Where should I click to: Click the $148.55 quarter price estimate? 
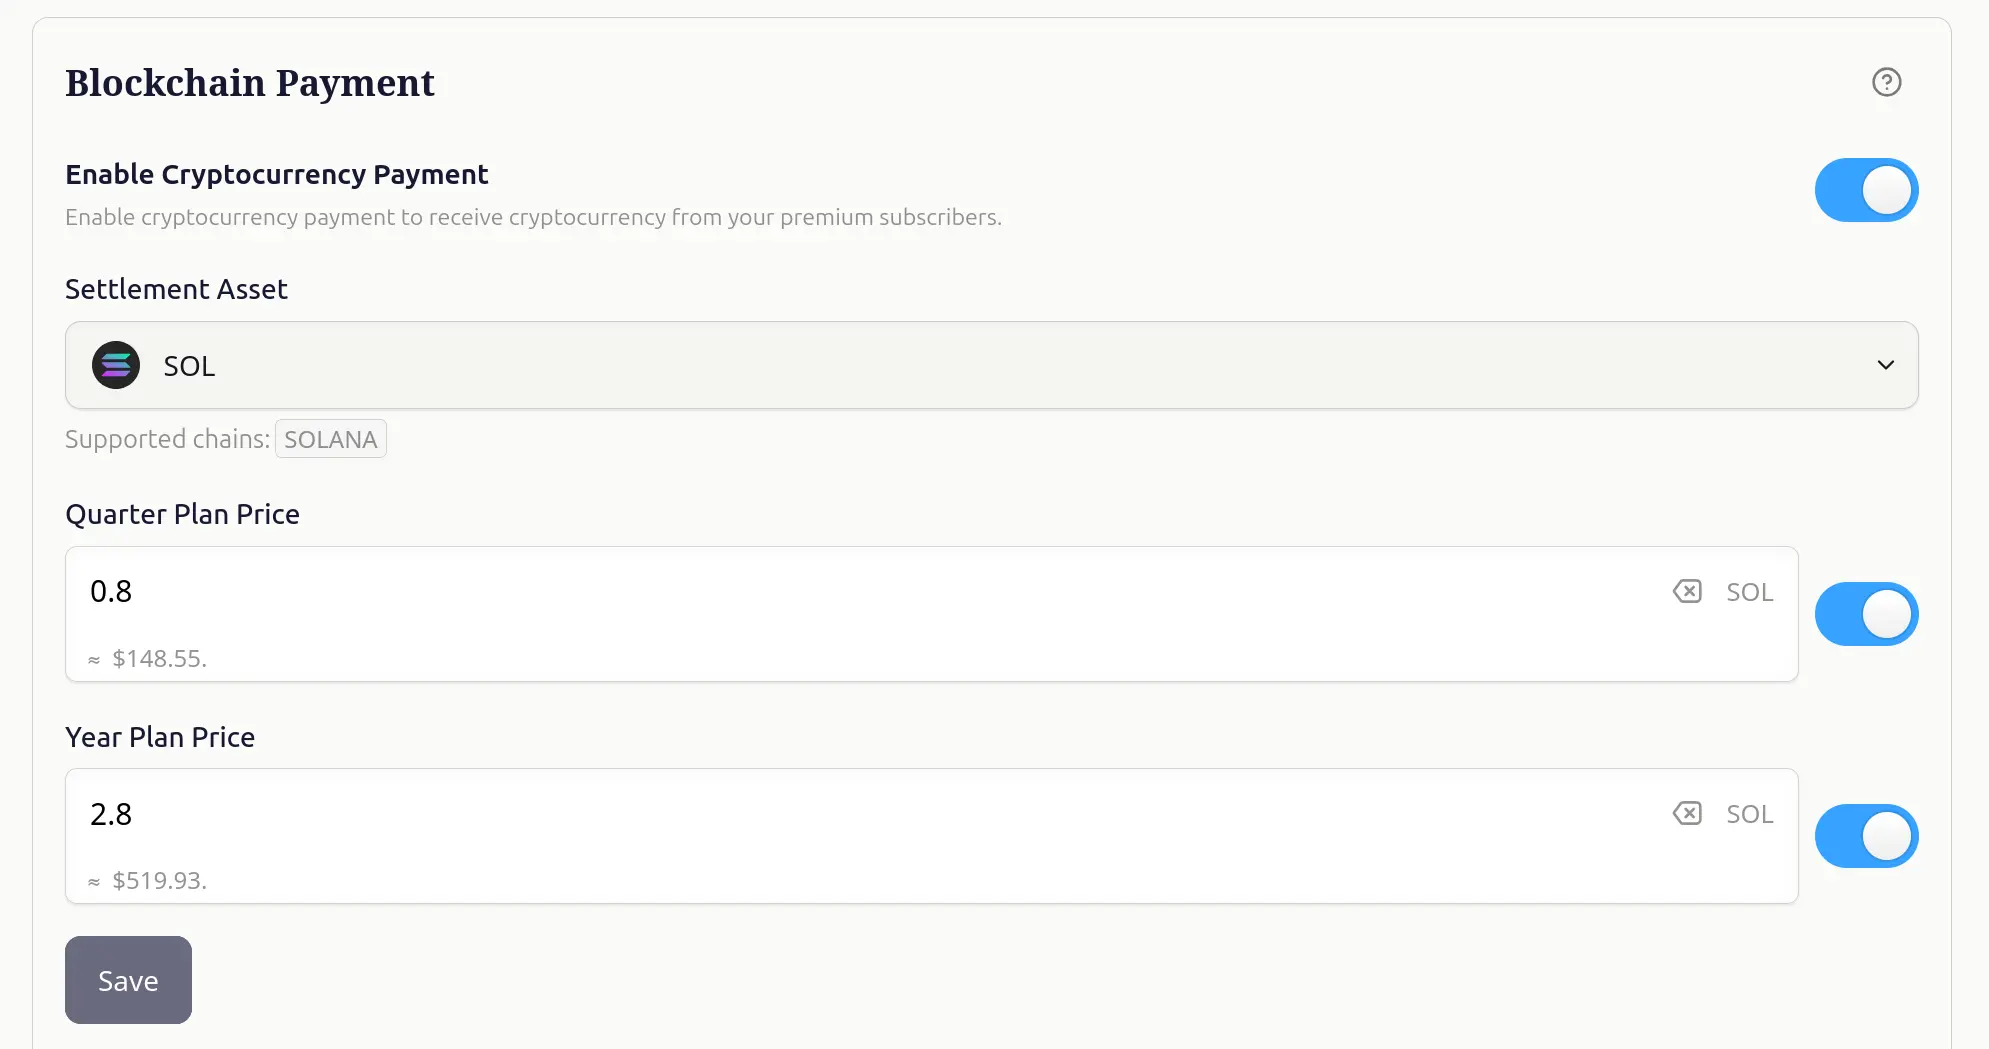(158, 659)
